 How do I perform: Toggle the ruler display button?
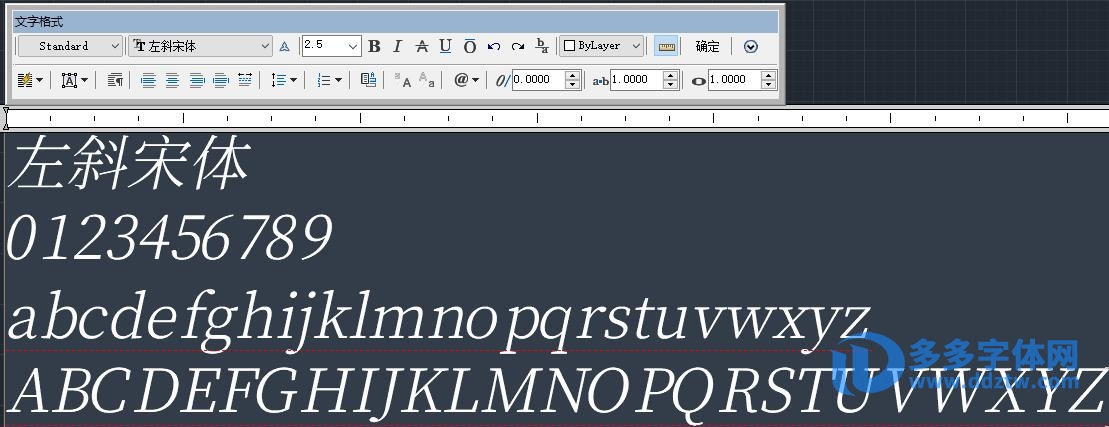coord(667,46)
